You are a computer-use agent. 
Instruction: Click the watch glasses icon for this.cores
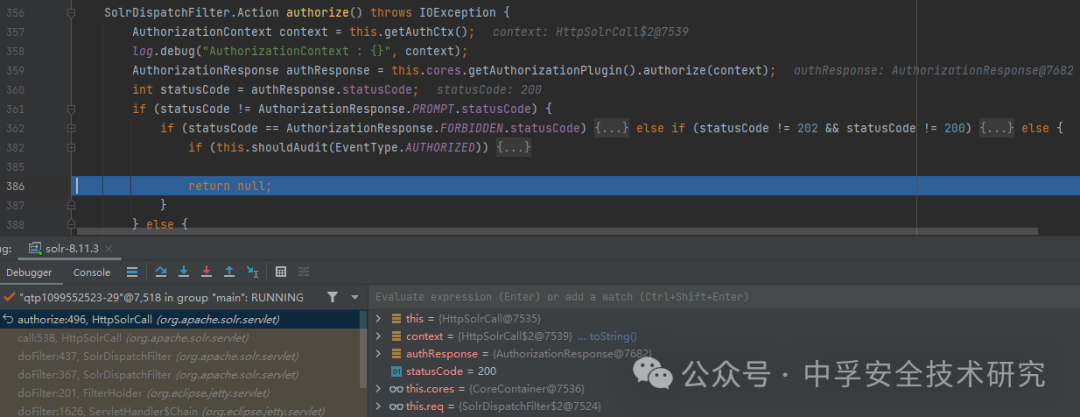(396, 389)
